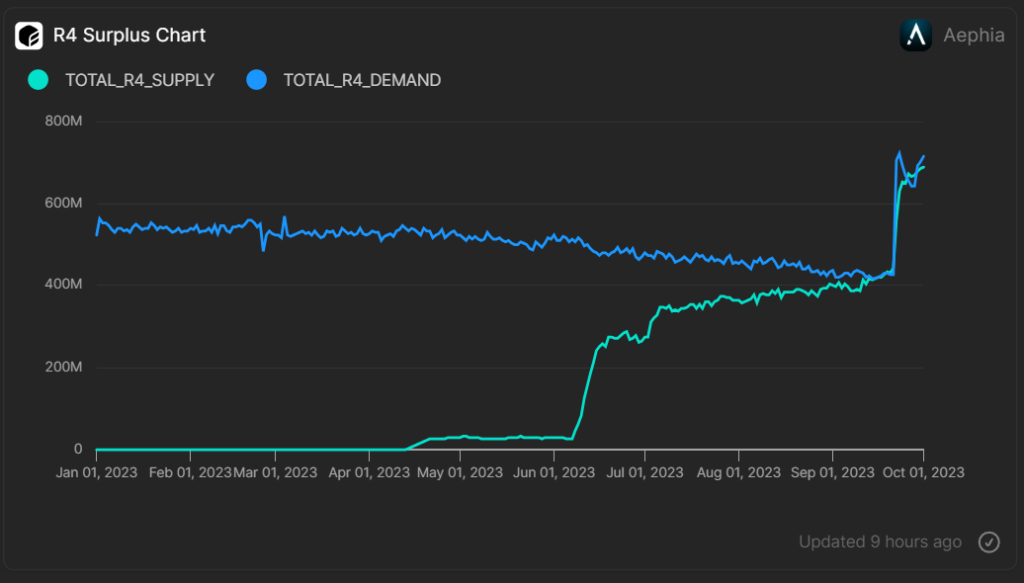The height and width of the screenshot is (583, 1024).
Task: Select the Oct 01, 2023 axis label
Action: 922,472
